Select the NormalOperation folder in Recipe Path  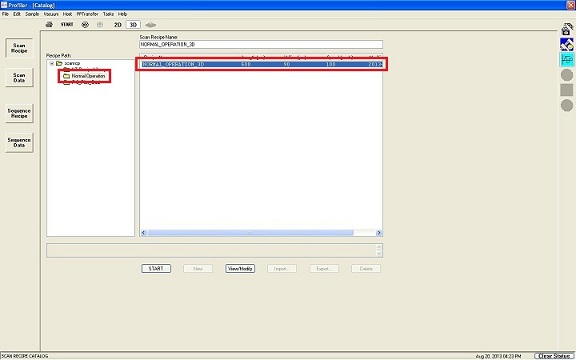[x=88, y=76]
